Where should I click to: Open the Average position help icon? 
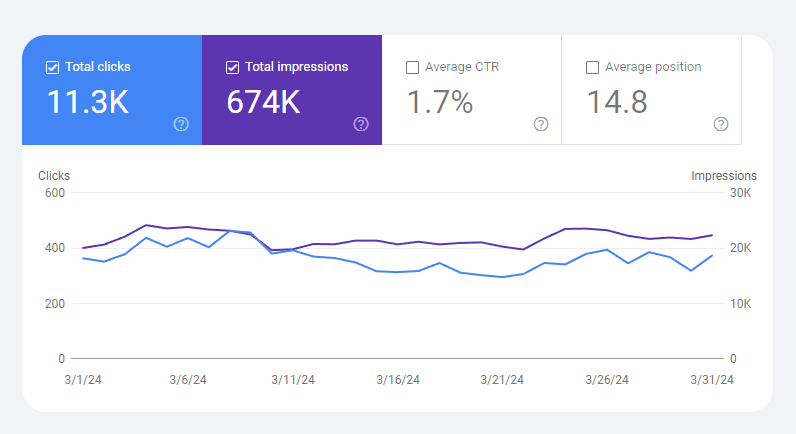(x=721, y=124)
